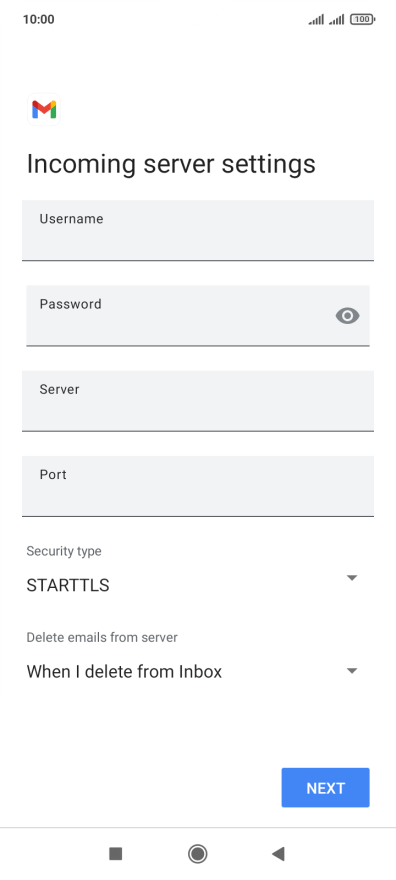Tap the Gmail logo icon
This screenshot has width=396, height=880.
[44, 109]
